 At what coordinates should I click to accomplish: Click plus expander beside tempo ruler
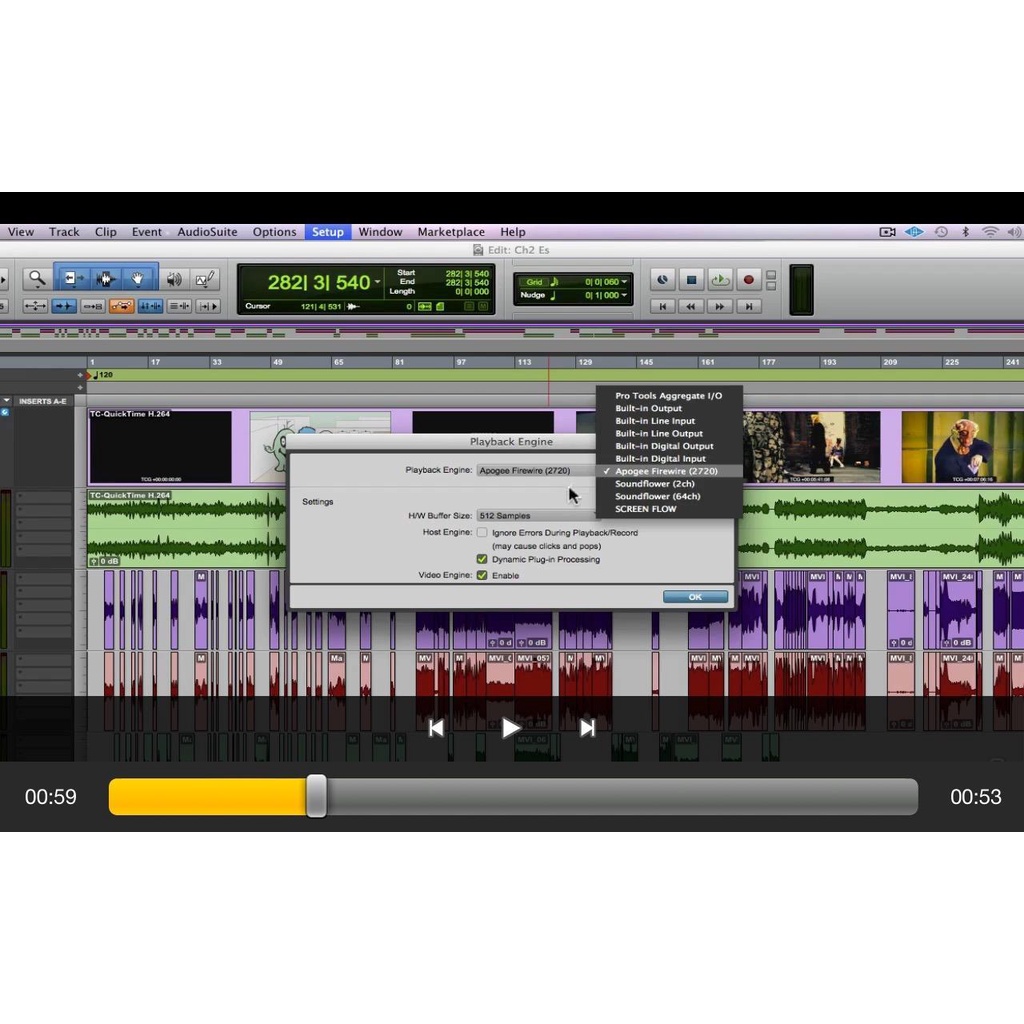pos(80,375)
